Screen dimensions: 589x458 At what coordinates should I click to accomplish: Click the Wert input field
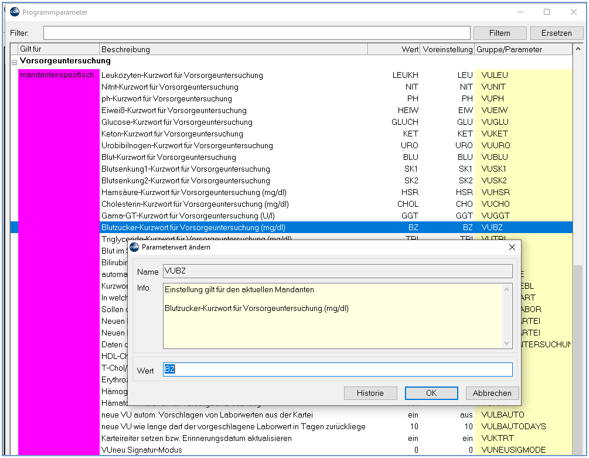click(338, 369)
